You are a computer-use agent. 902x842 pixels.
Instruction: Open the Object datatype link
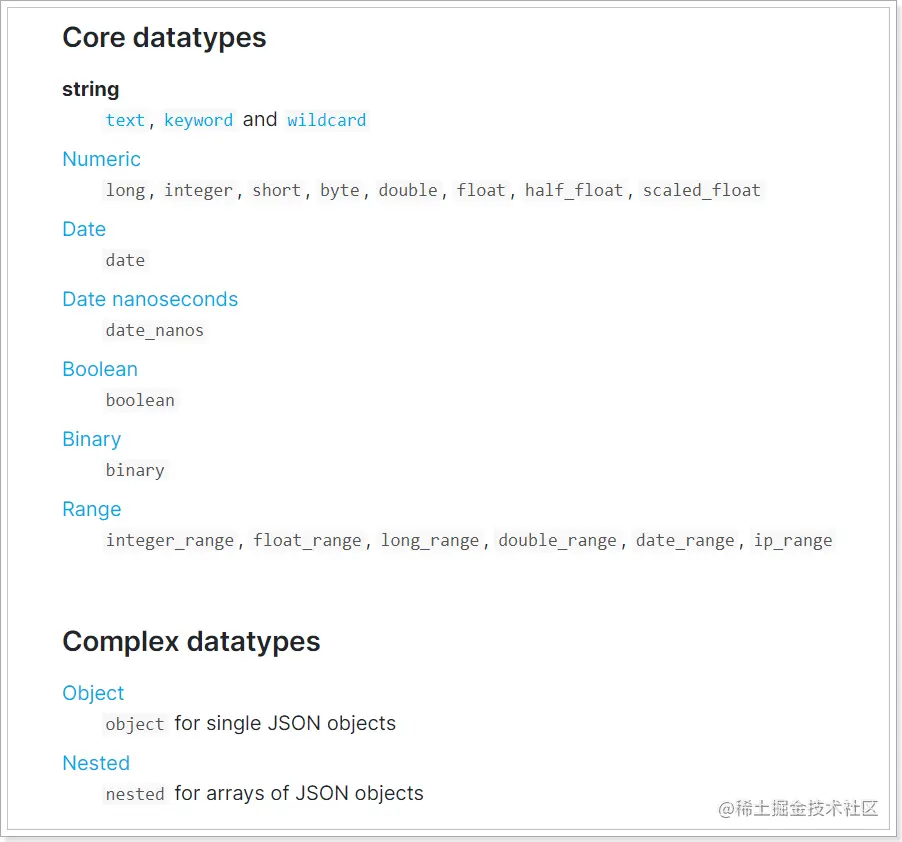[93, 693]
